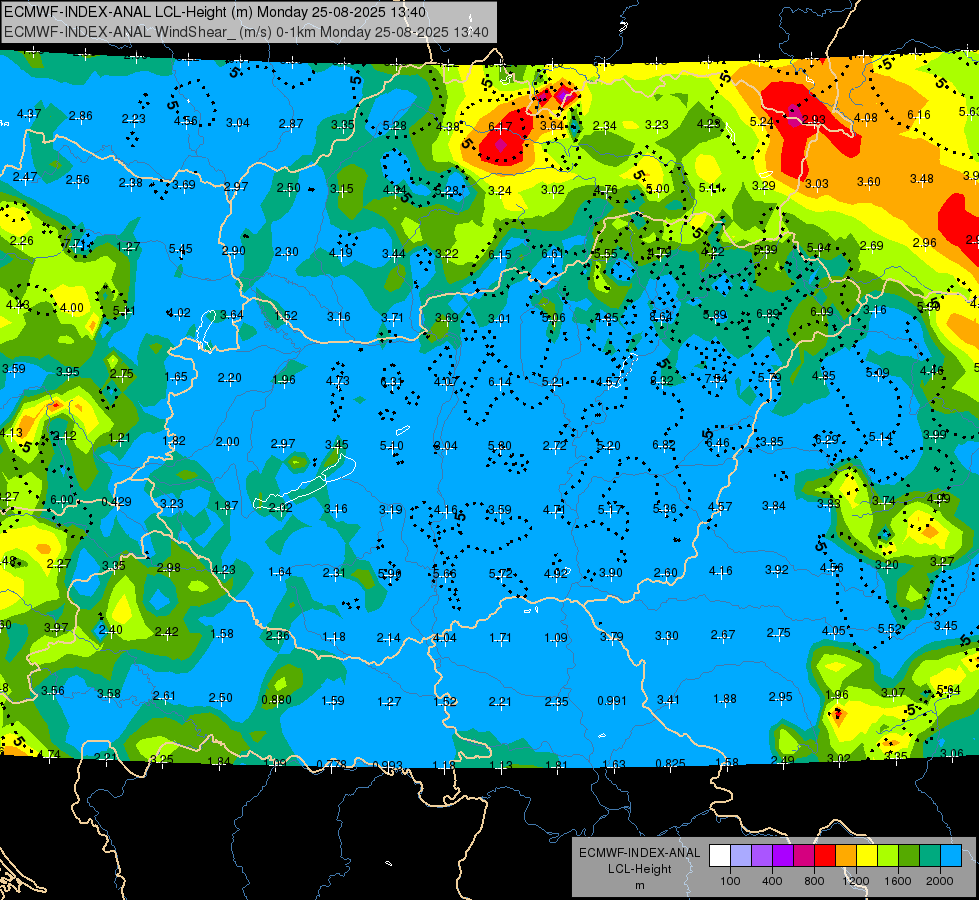979x900 pixels.
Task: Click the wind shear value 0.429
Action: tap(116, 502)
